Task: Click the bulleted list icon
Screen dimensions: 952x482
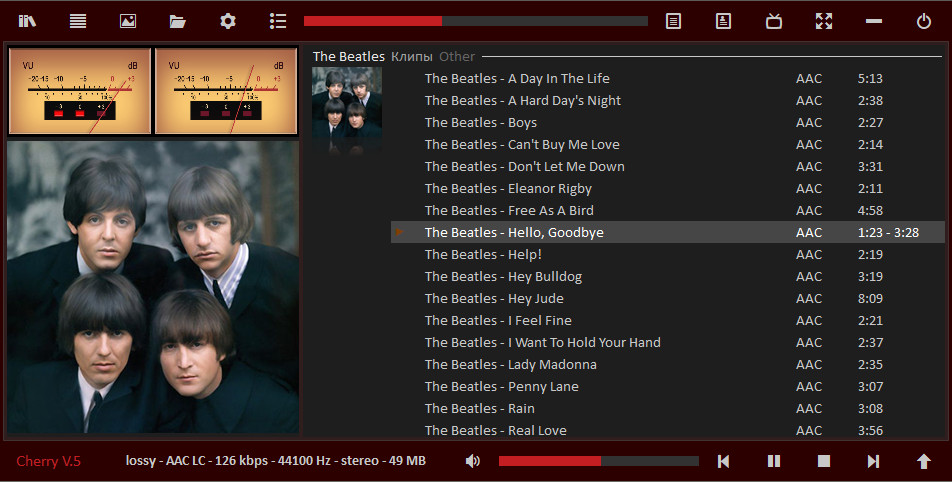Action: pos(278,21)
